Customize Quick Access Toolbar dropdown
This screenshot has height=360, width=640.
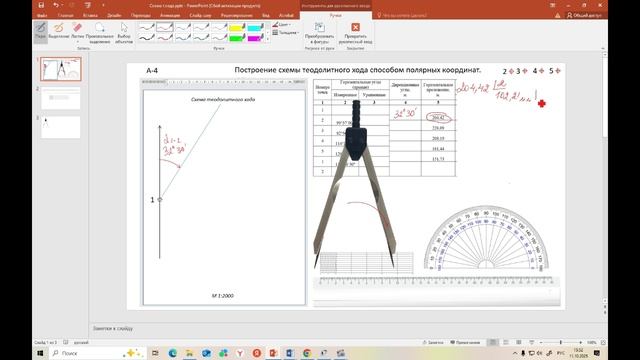103,5
